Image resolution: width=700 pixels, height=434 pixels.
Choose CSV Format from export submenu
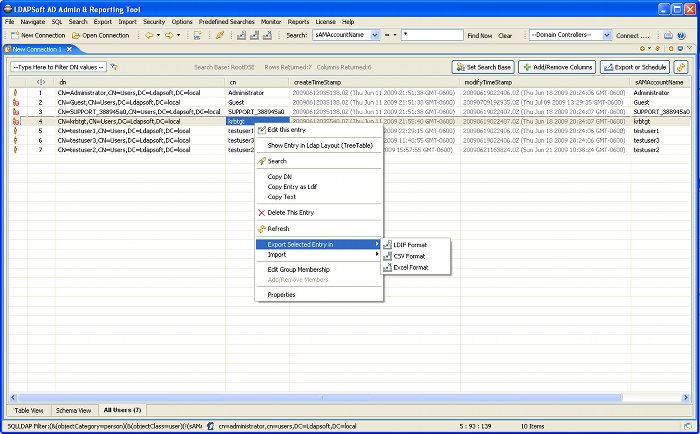tap(408, 255)
